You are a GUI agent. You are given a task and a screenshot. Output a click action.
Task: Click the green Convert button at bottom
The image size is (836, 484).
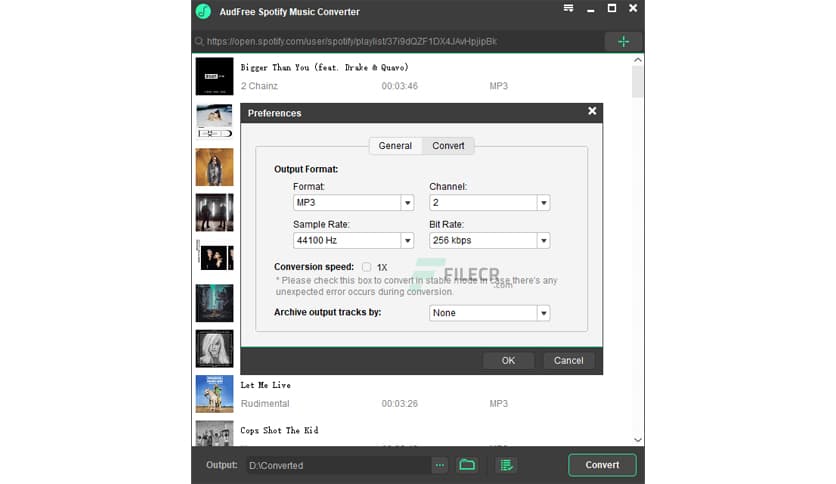point(602,465)
